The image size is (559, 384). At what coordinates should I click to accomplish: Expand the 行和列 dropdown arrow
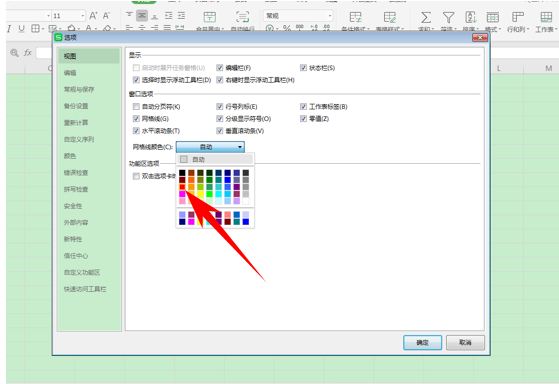click(x=528, y=30)
